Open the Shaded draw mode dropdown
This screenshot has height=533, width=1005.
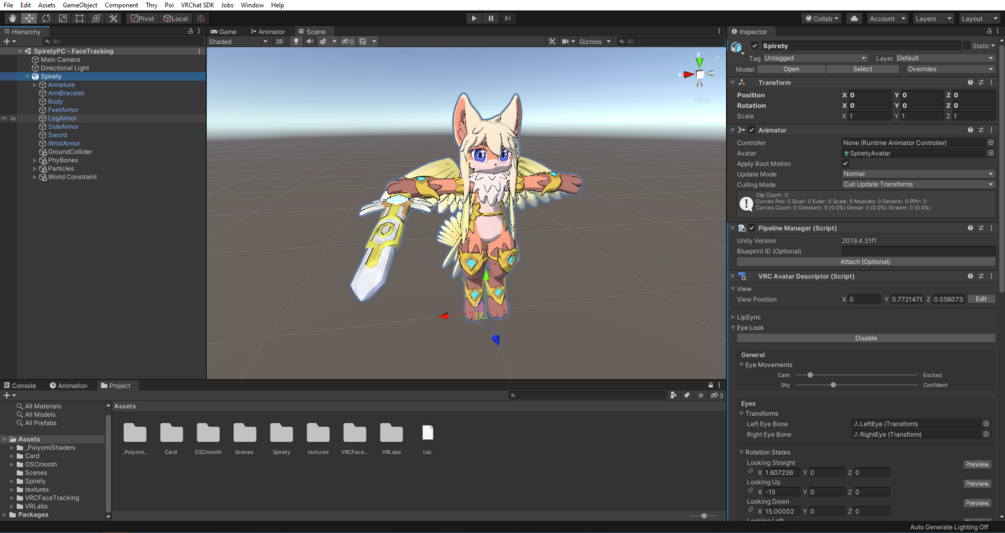tap(238, 42)
